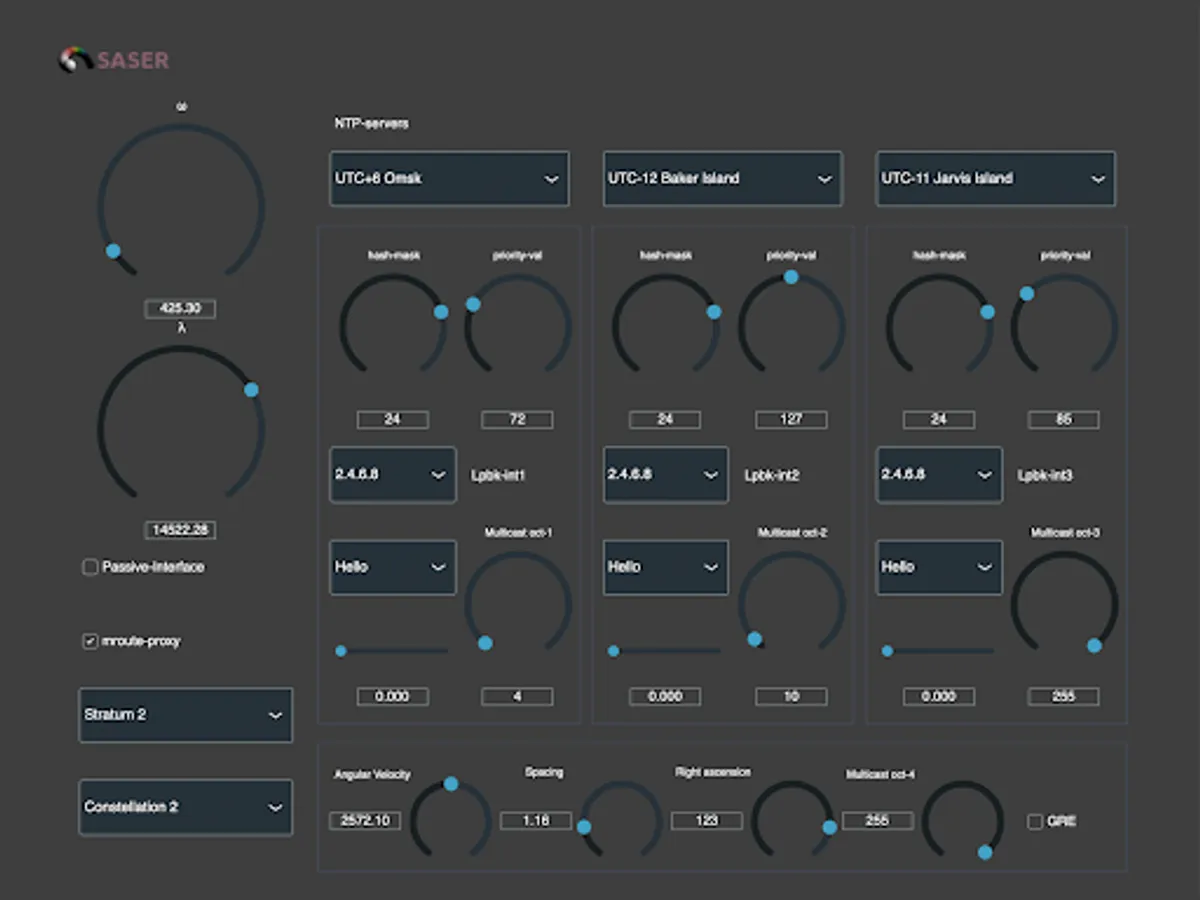Open the 2.4.6.8 dropdown beside Lpbk-int2

tap(666, 475)
